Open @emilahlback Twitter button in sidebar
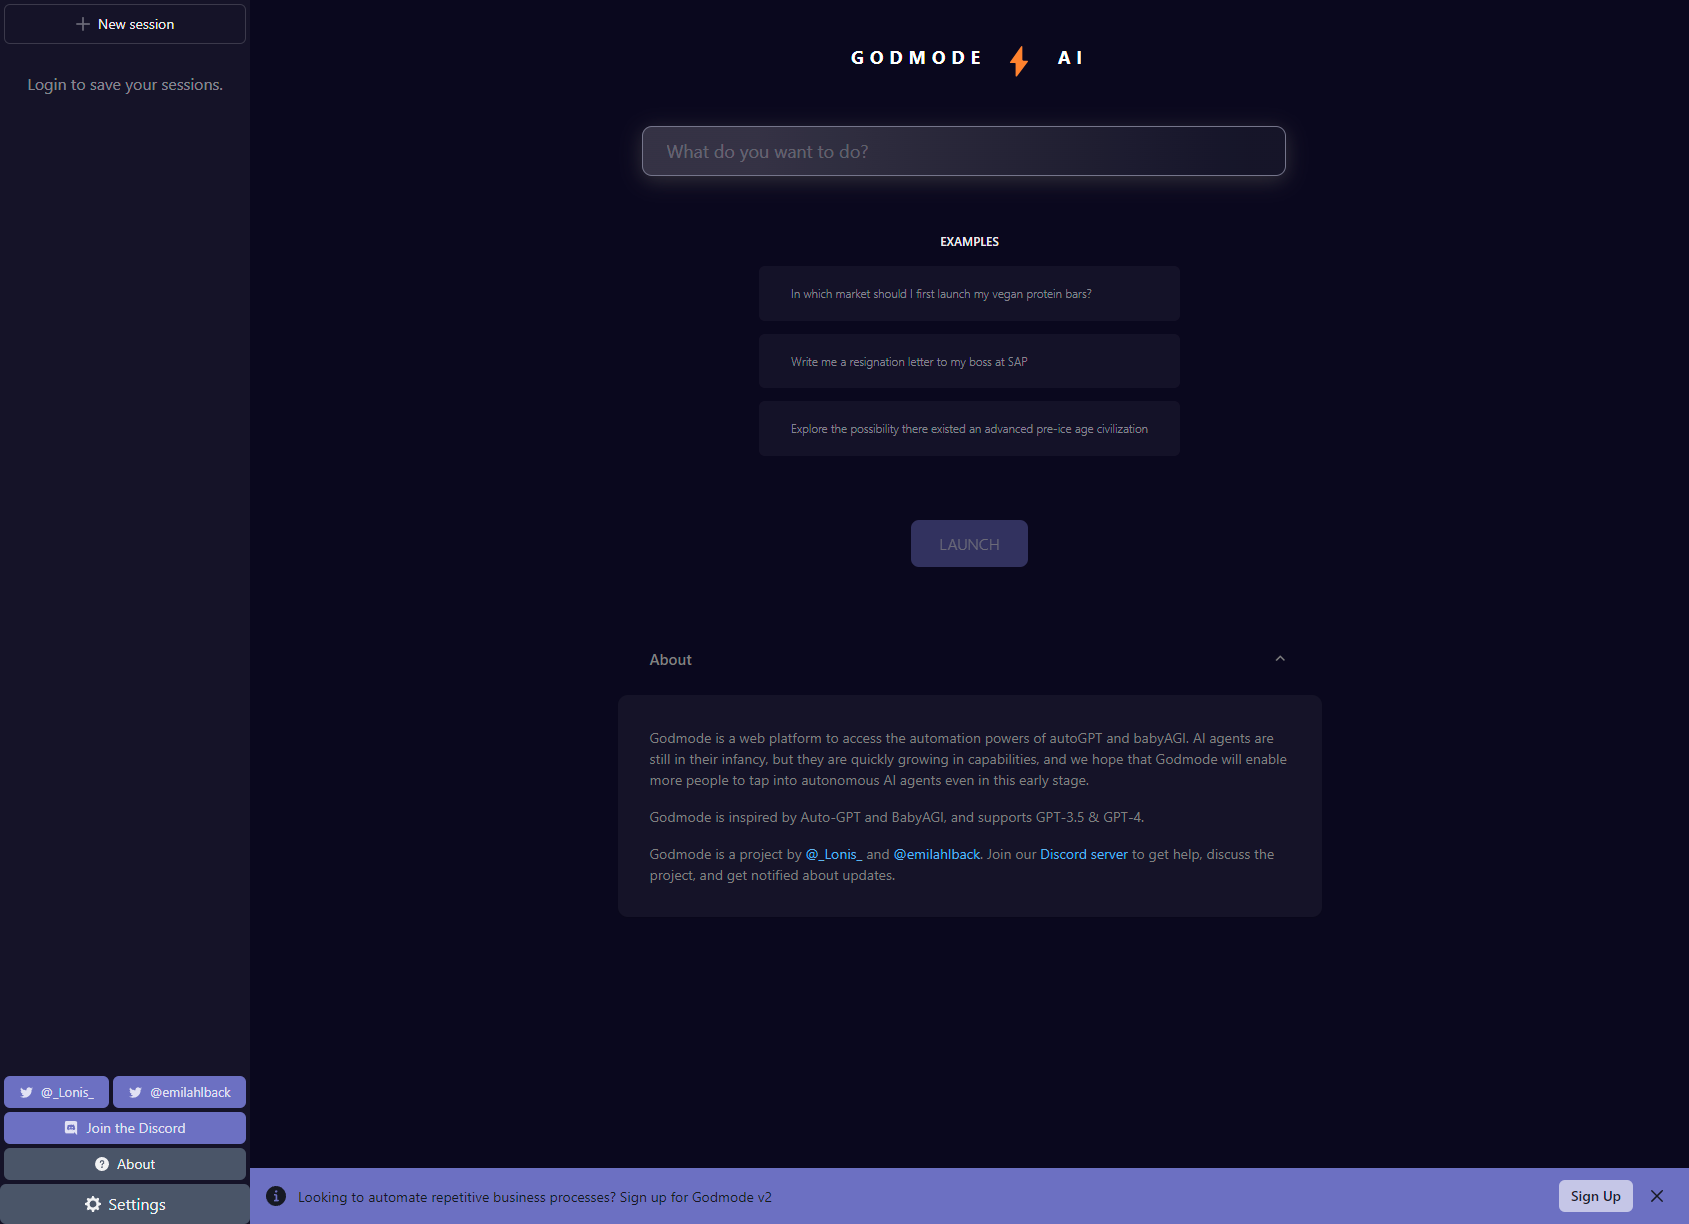Viewport: 1689px width, 1224px height. point(179,1092)
